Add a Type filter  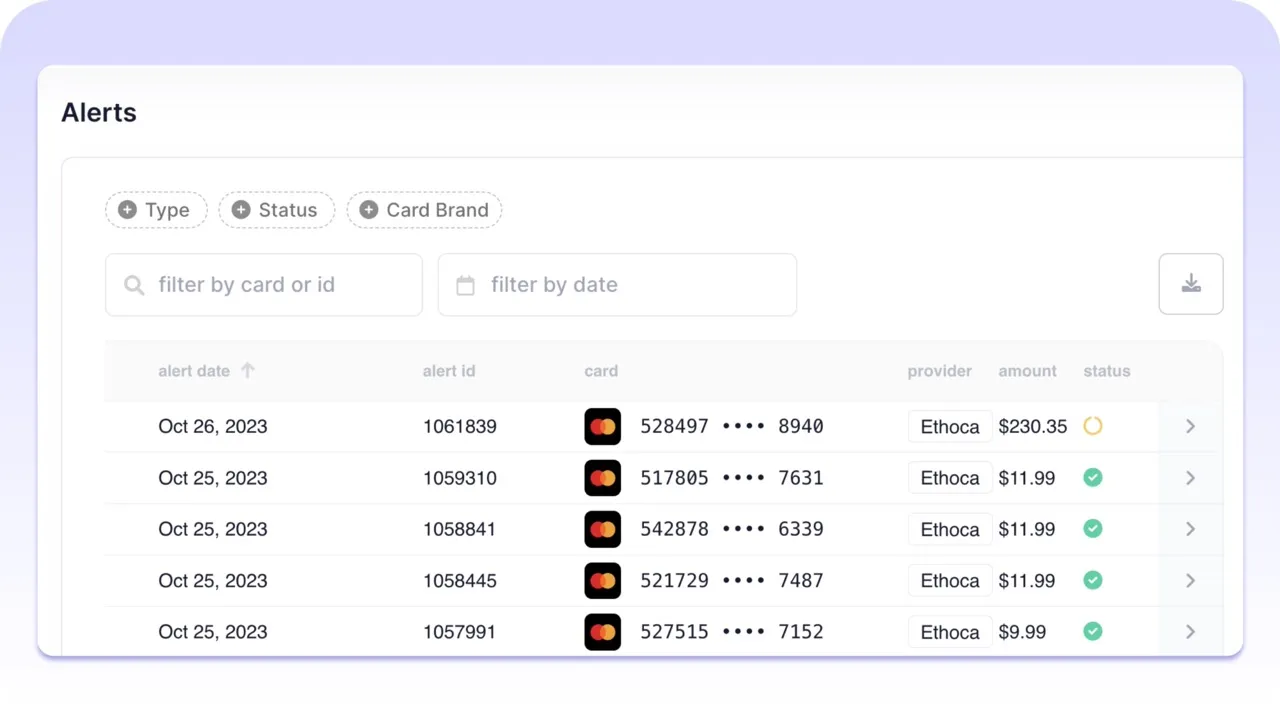pyautogui.click(x=155, y=210)
